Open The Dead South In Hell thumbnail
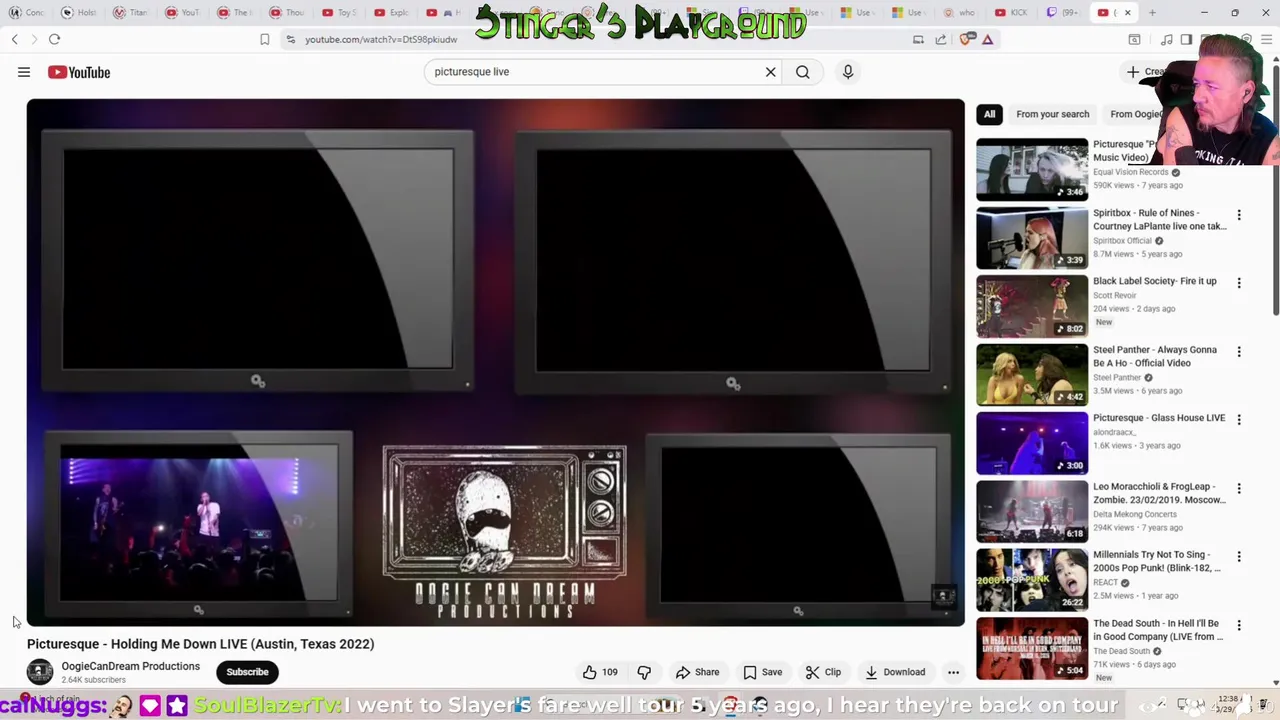 click(x=1031, y=649)
